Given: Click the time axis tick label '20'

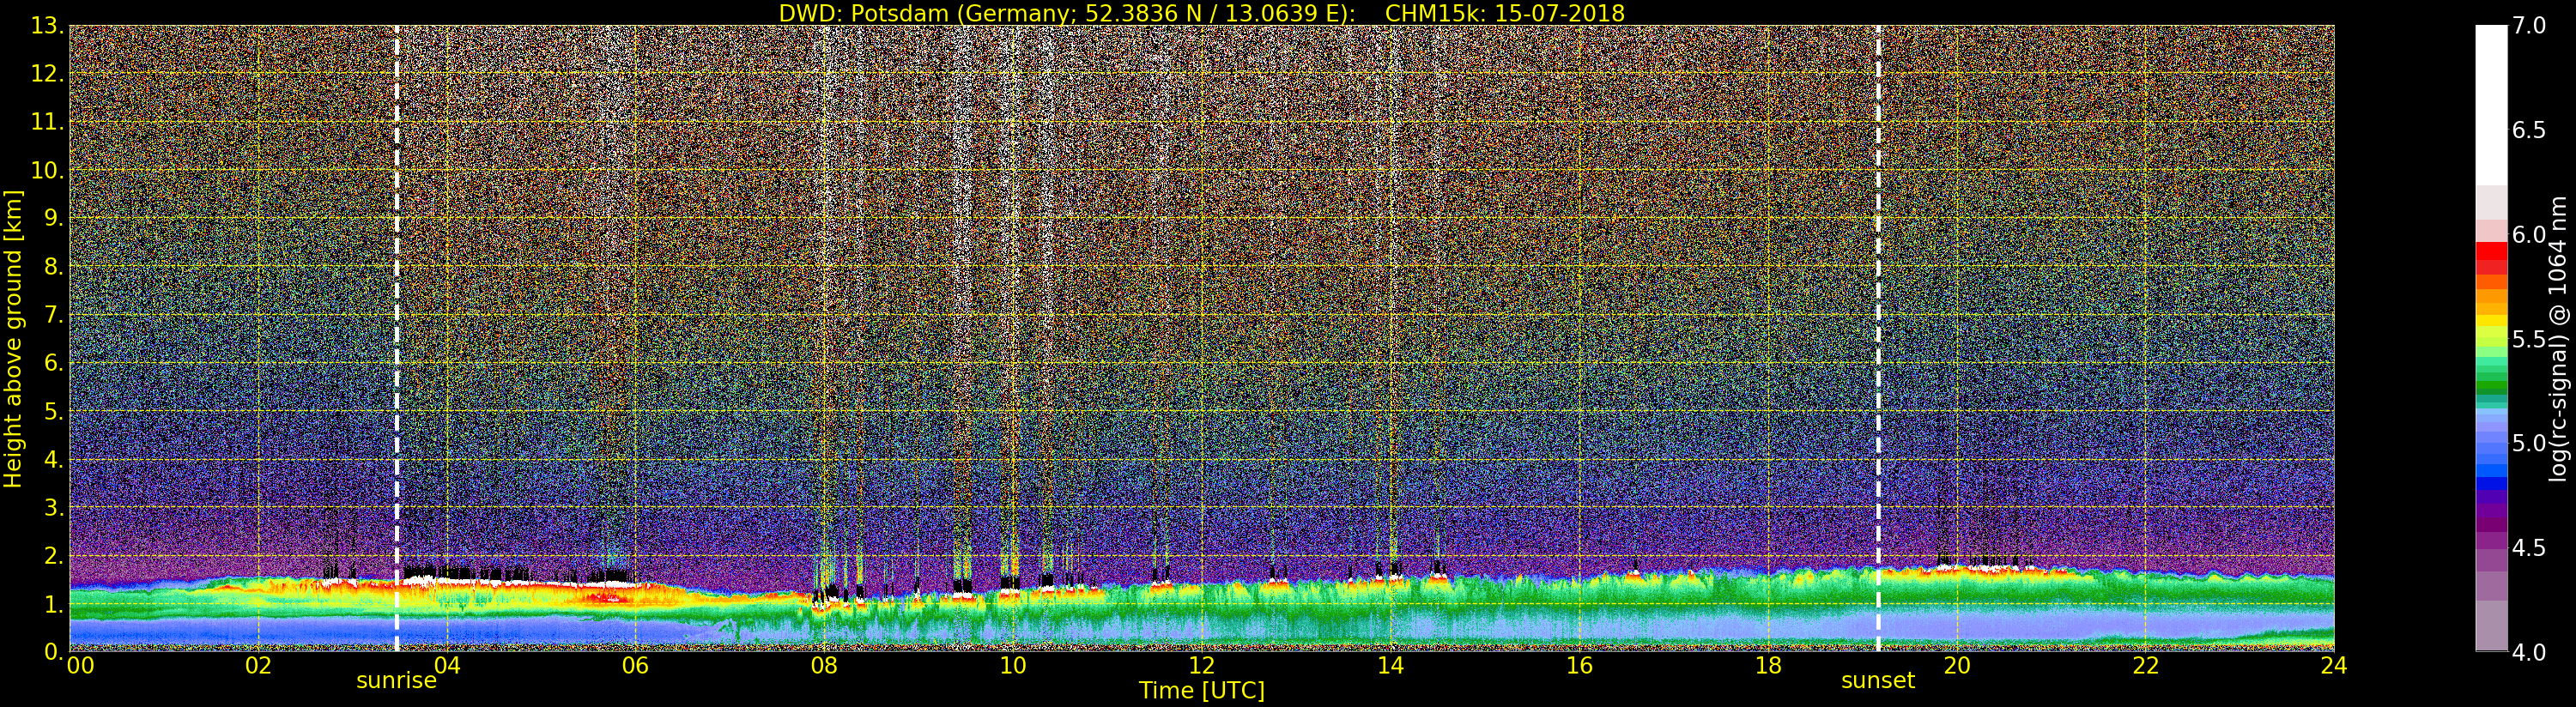Looking at the screenshot, I should (1957, 666).
